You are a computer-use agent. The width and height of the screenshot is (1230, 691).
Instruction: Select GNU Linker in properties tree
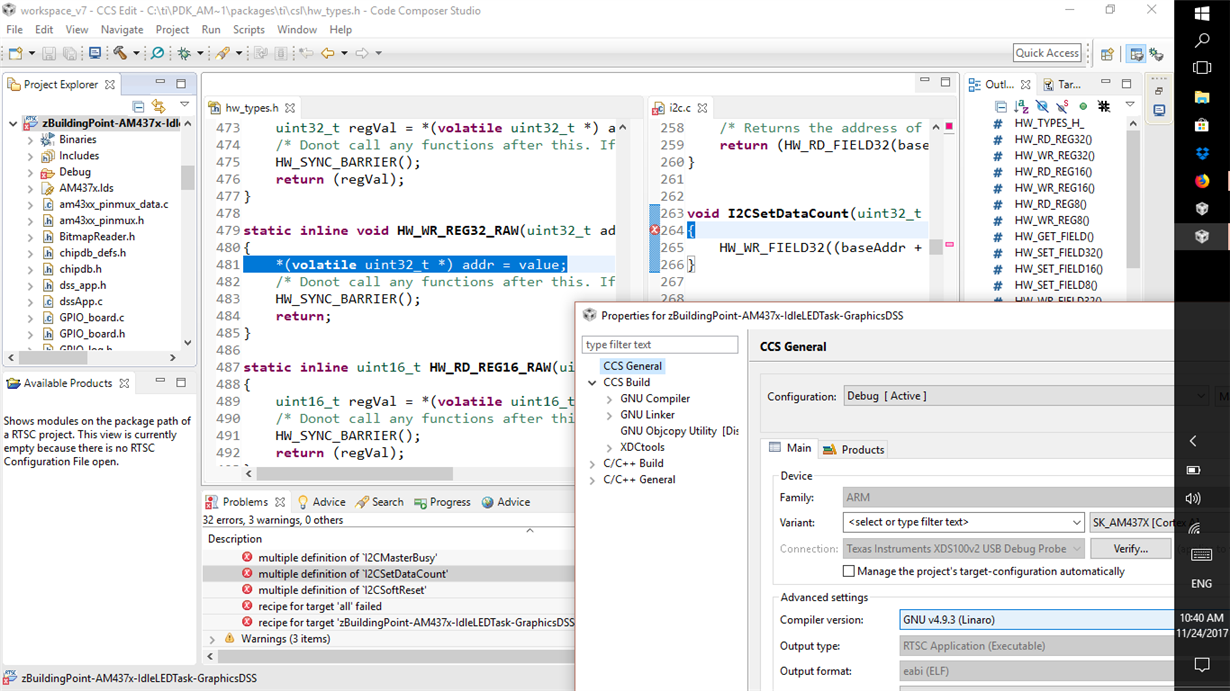pyautogui.click(x=647, y=415)
